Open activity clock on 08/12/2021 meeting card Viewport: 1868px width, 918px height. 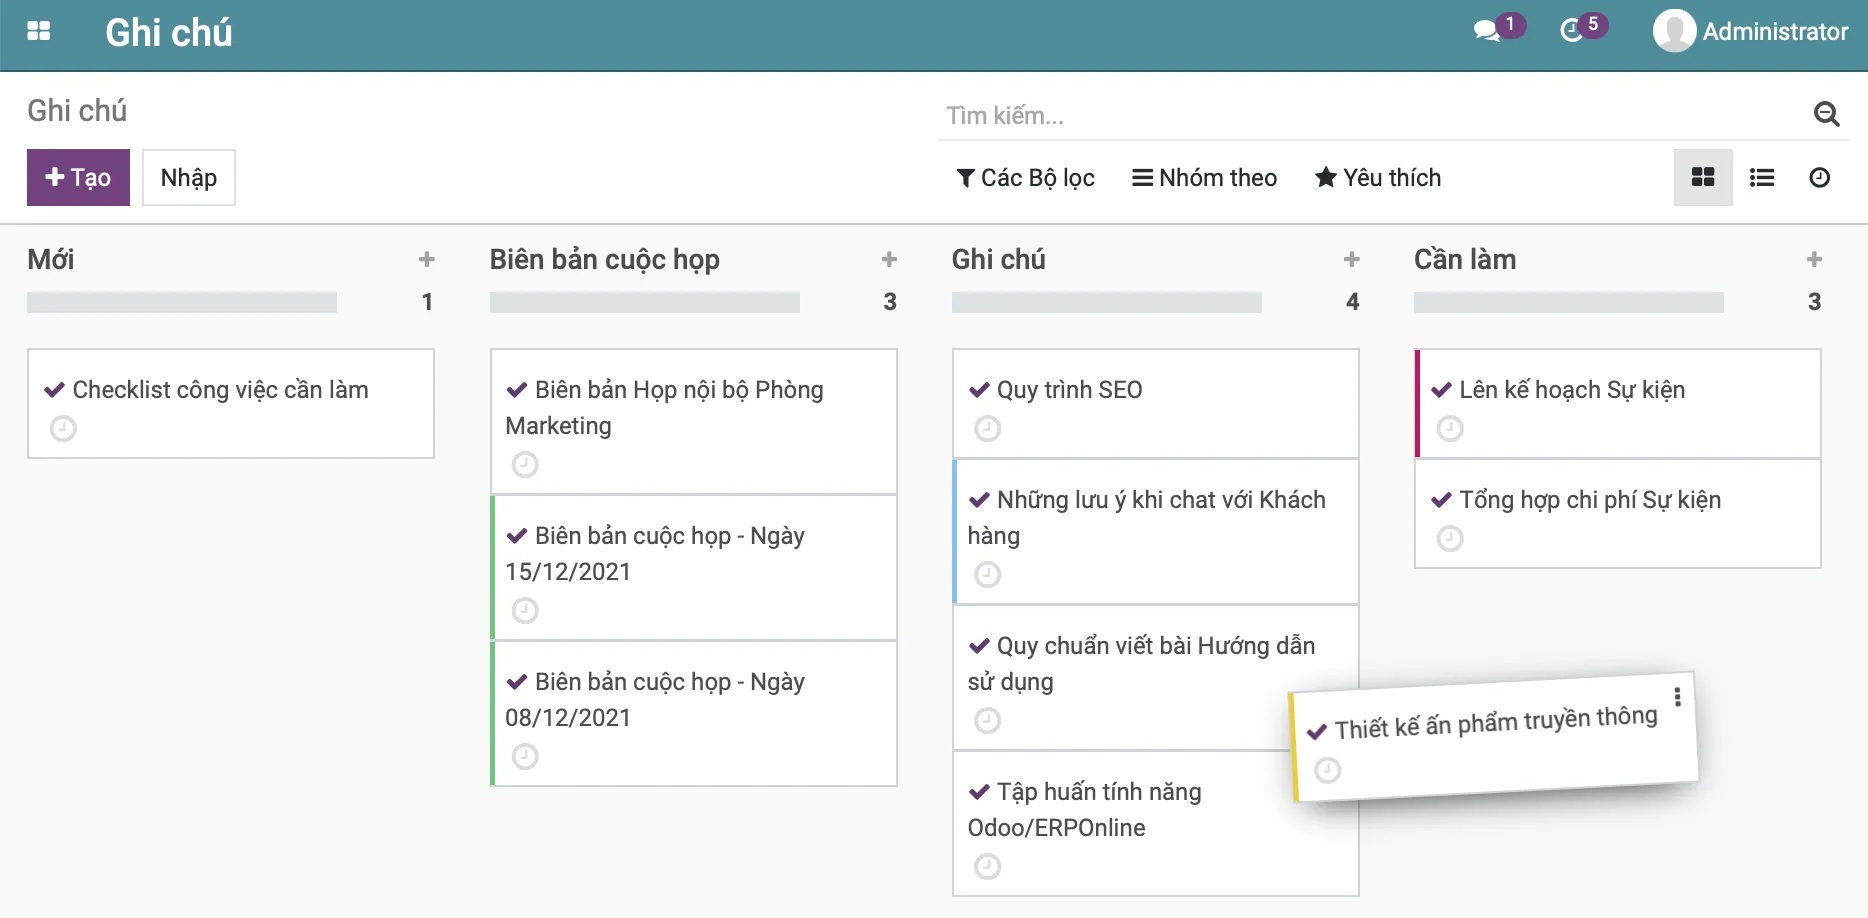tap(525, 757)
